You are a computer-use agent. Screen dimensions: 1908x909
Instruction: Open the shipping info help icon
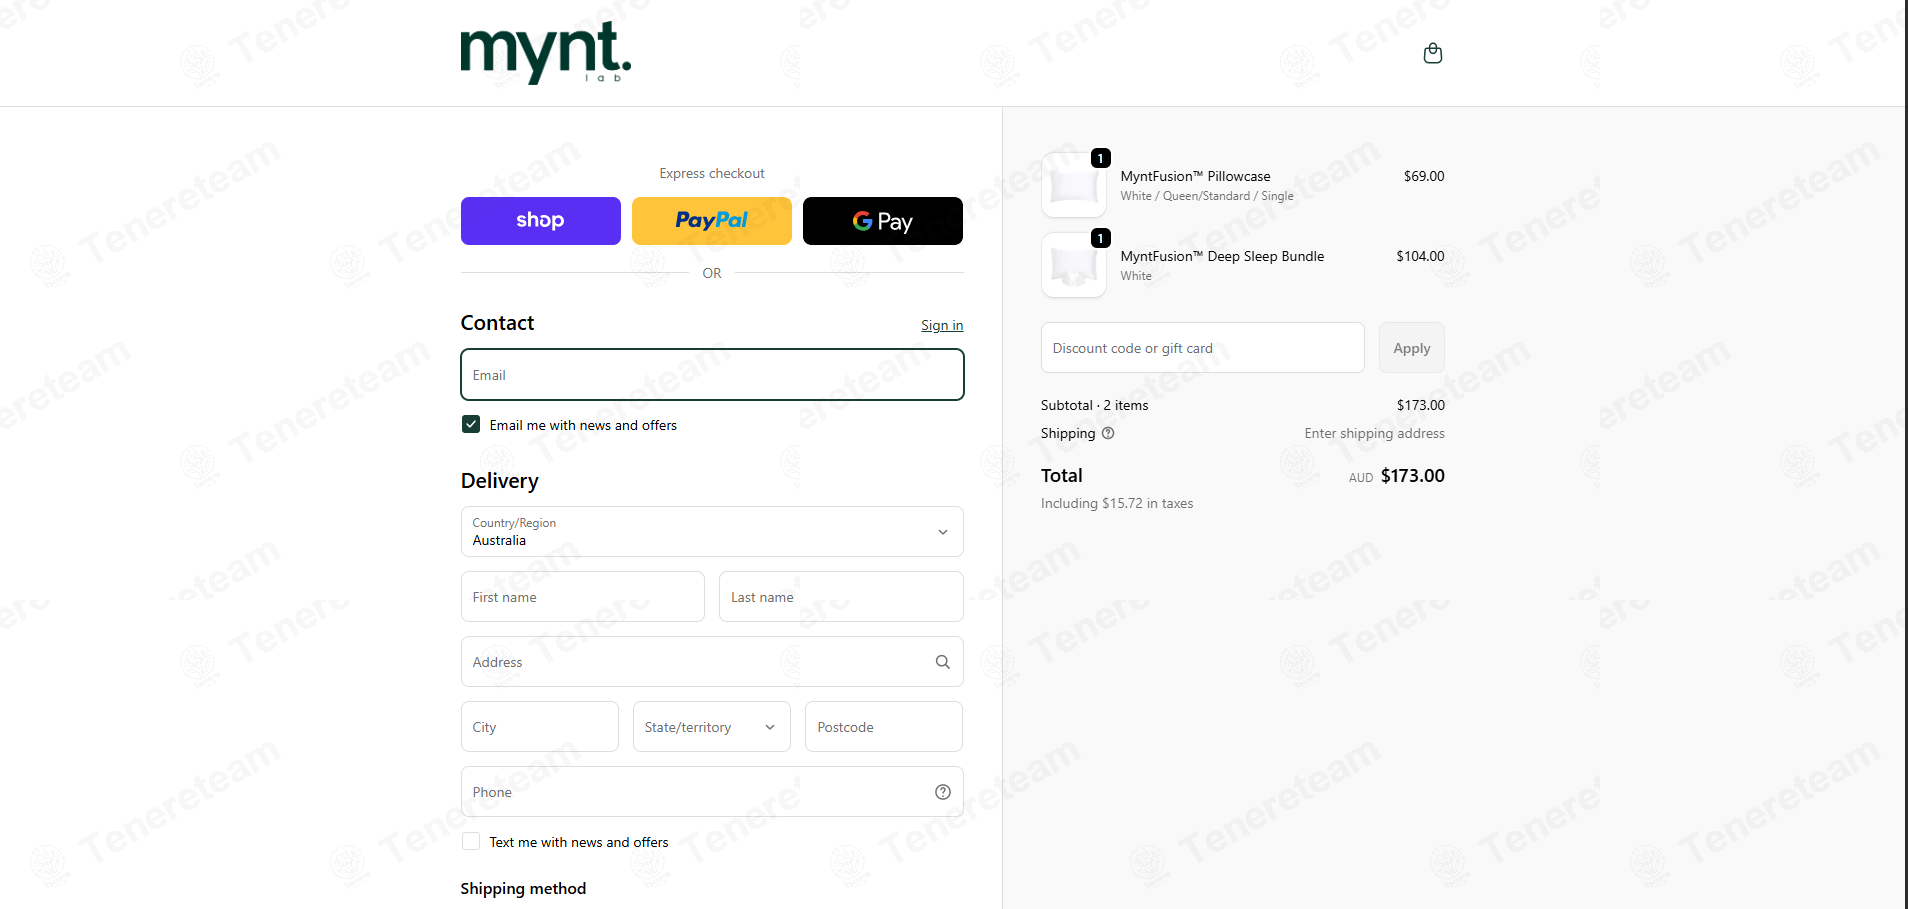click(1108, 433)
